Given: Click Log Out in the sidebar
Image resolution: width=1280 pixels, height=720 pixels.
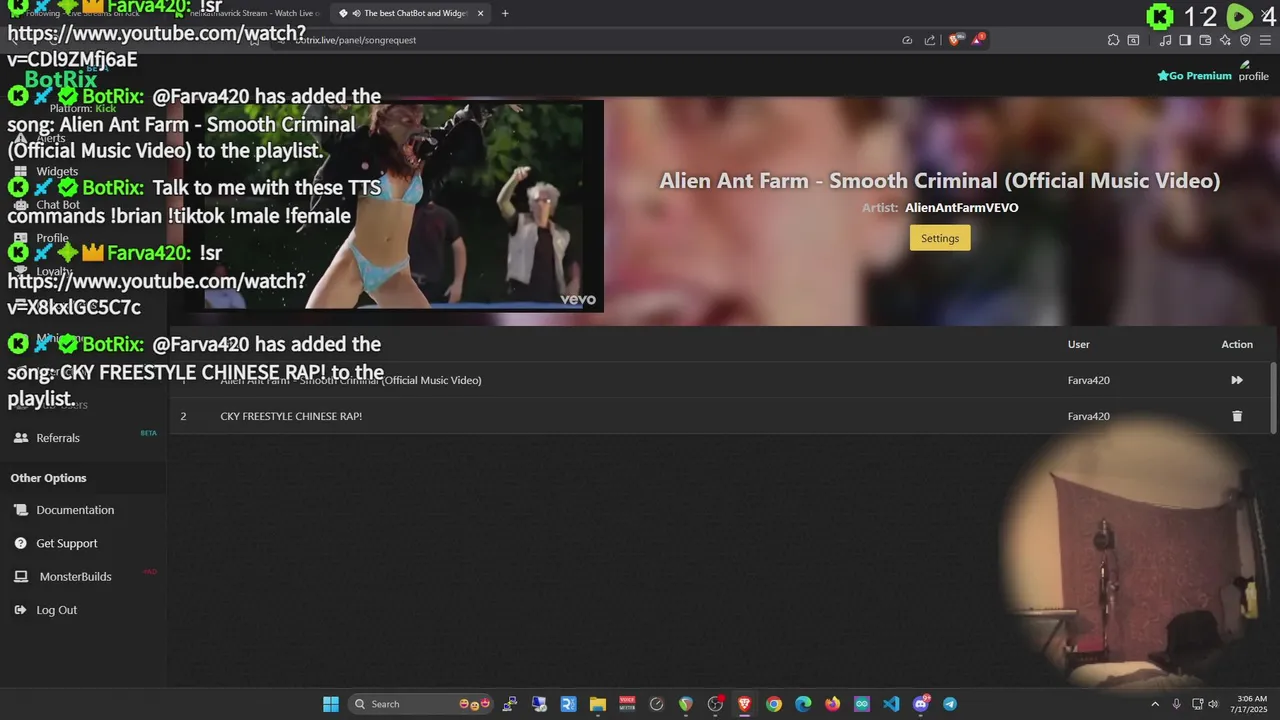Looking at the screenshot, I should coord(56,610).
